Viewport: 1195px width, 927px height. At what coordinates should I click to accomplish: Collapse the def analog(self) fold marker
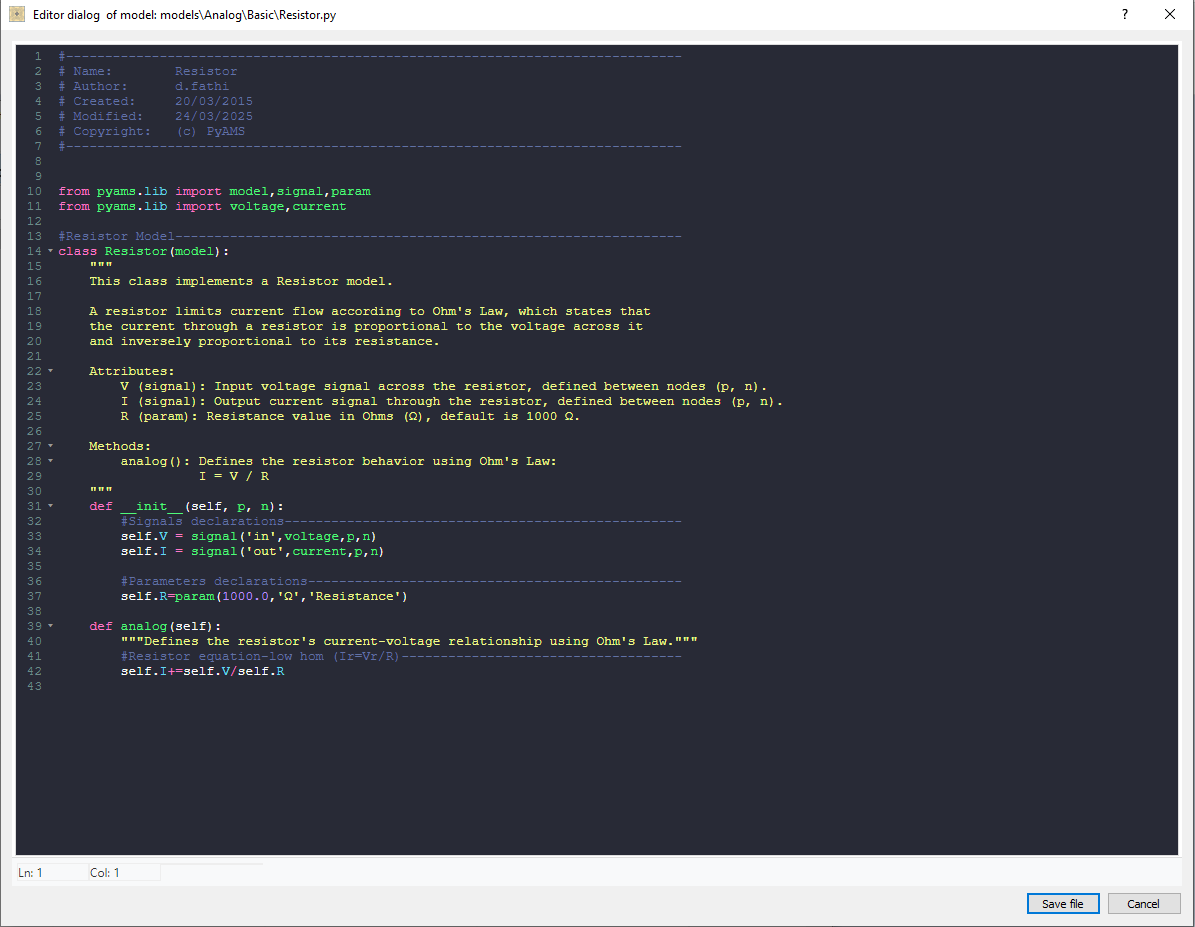pos(50,626)
